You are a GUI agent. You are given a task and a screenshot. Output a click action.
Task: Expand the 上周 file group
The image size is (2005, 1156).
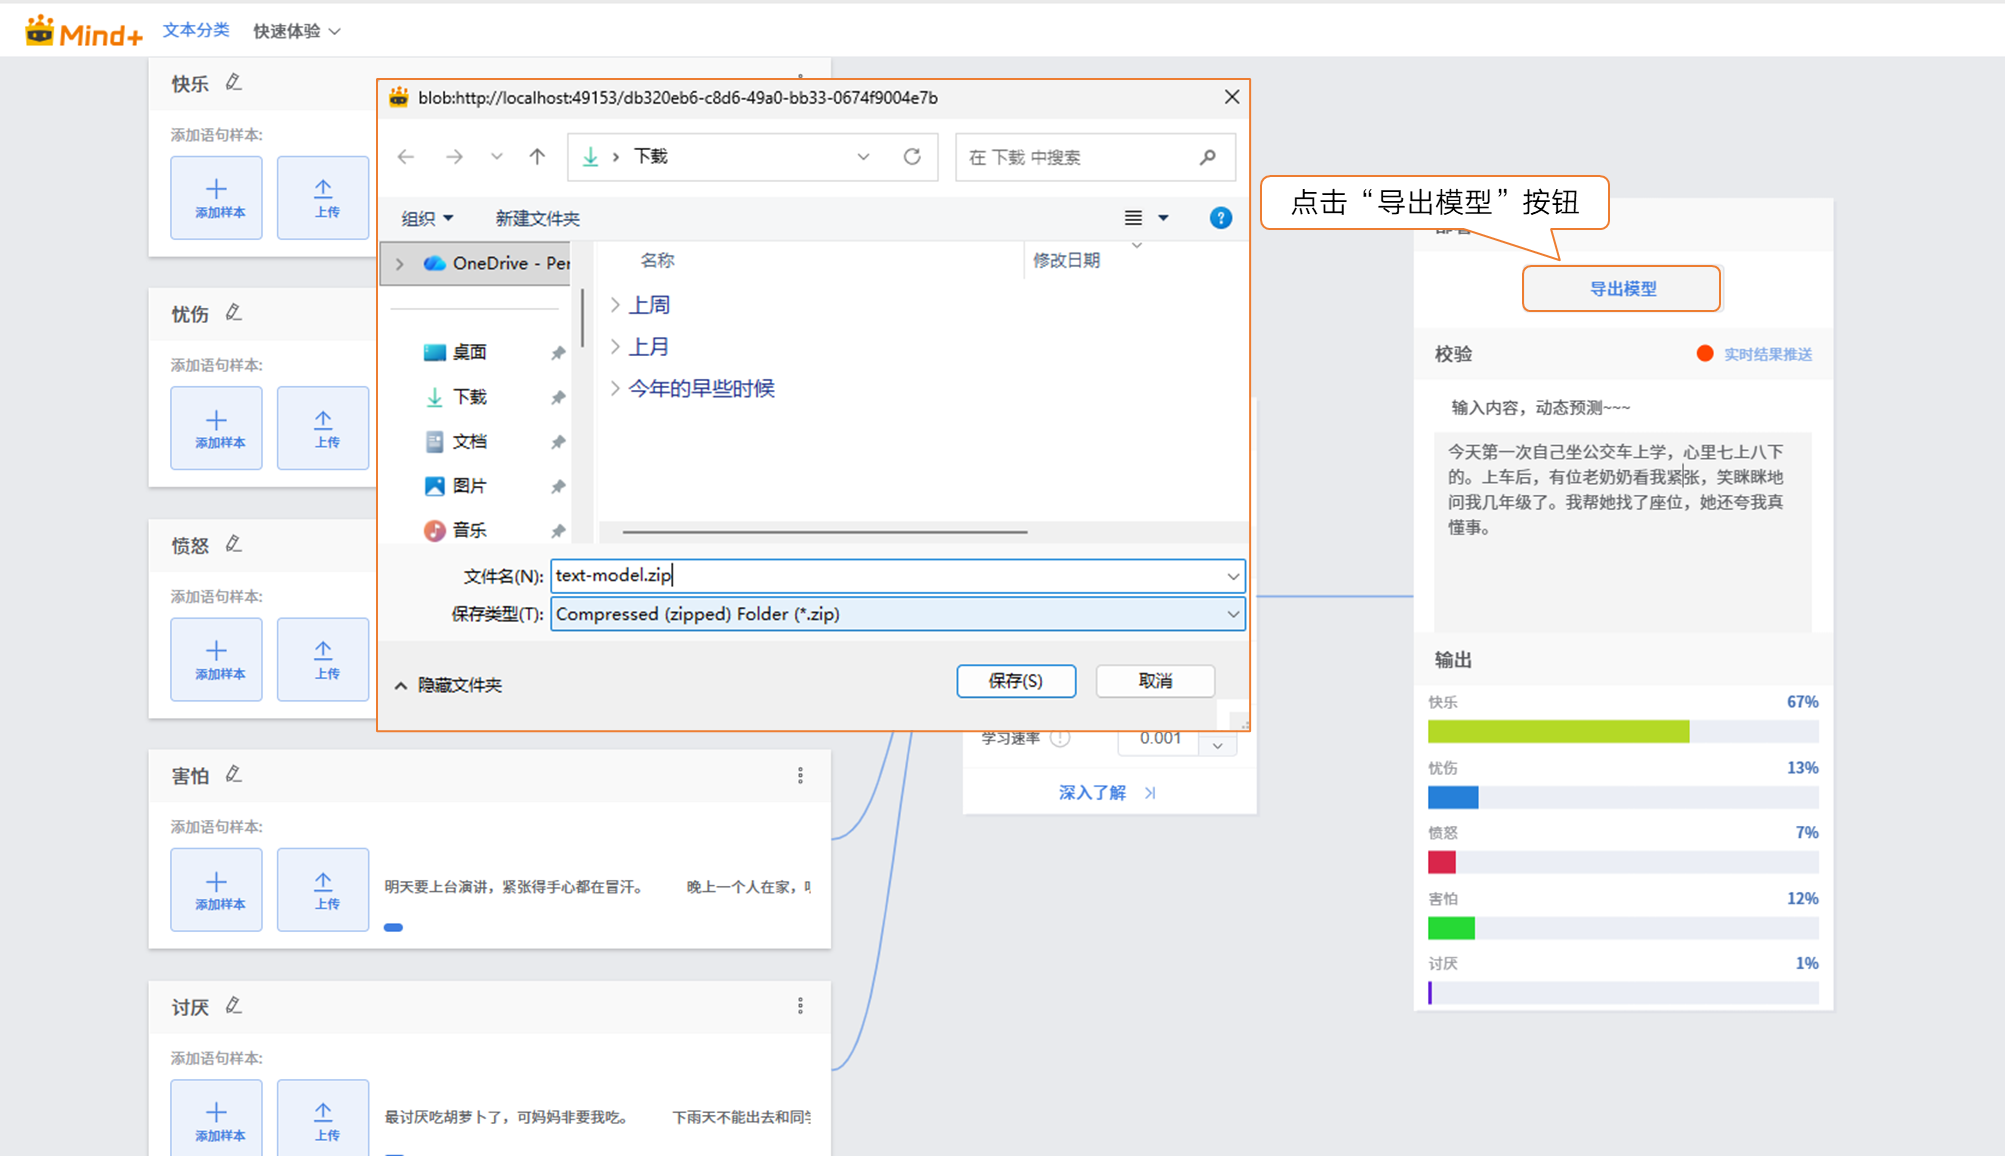tap(615, 305)
